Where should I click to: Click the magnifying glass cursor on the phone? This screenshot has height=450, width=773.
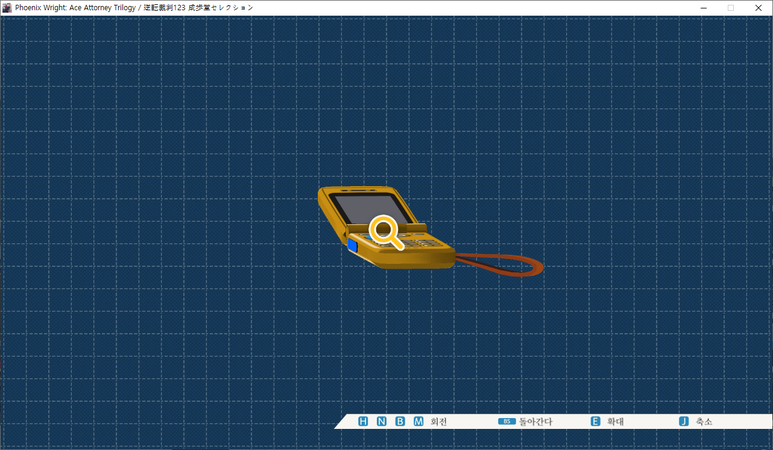pyautogui.click(x=386, y=232)
